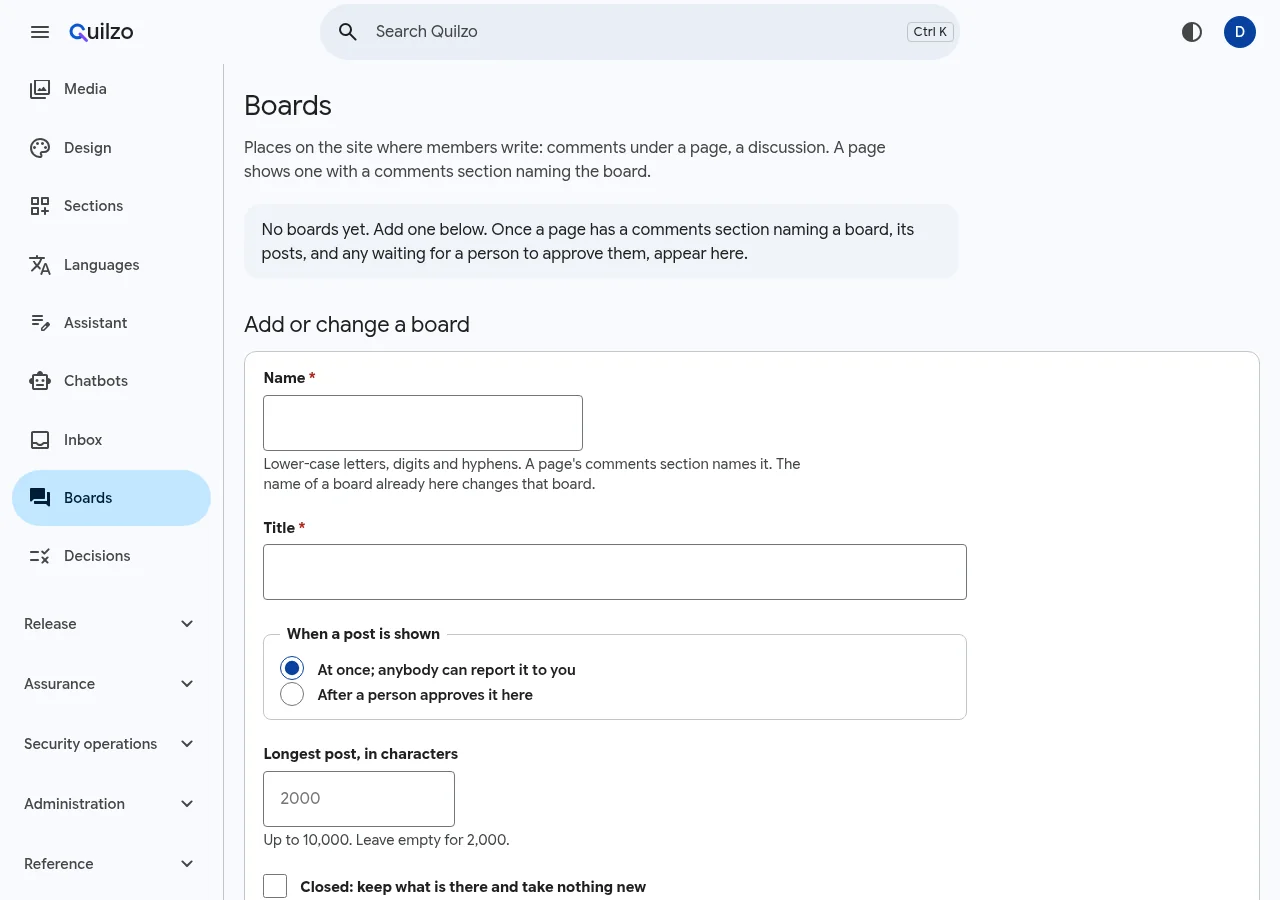
Task: Click the Search Quilzo field
Action: pos(638,32)
